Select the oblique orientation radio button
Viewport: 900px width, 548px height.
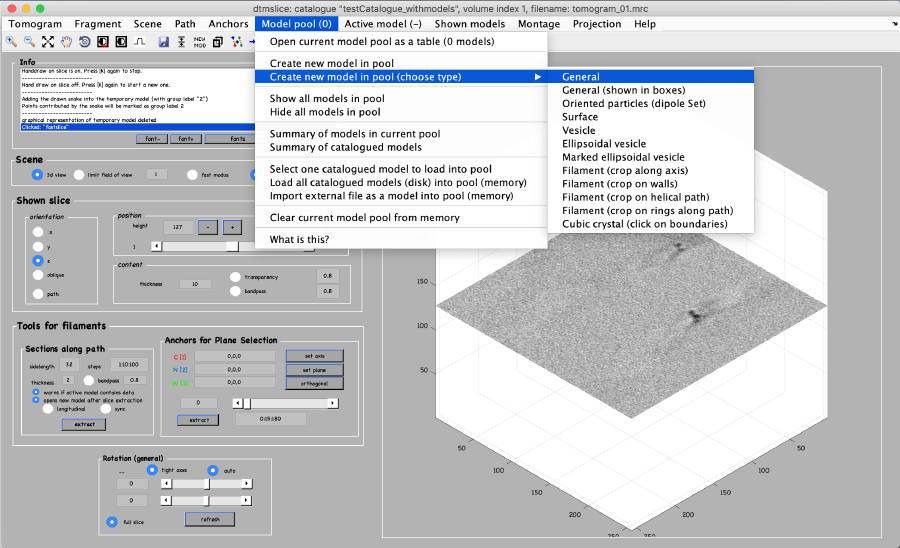click(x=38, y=276)
